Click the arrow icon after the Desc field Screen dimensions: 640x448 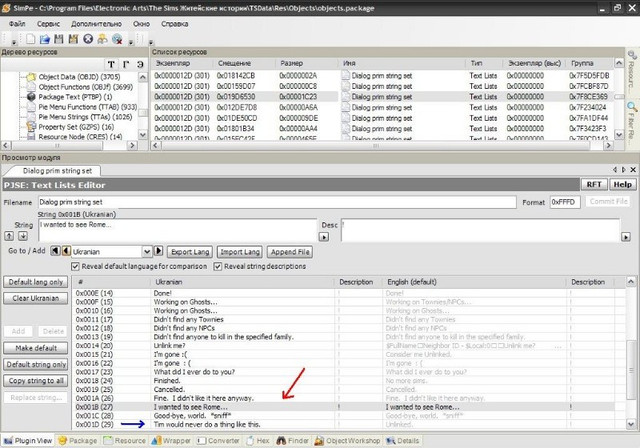point(626,237)
